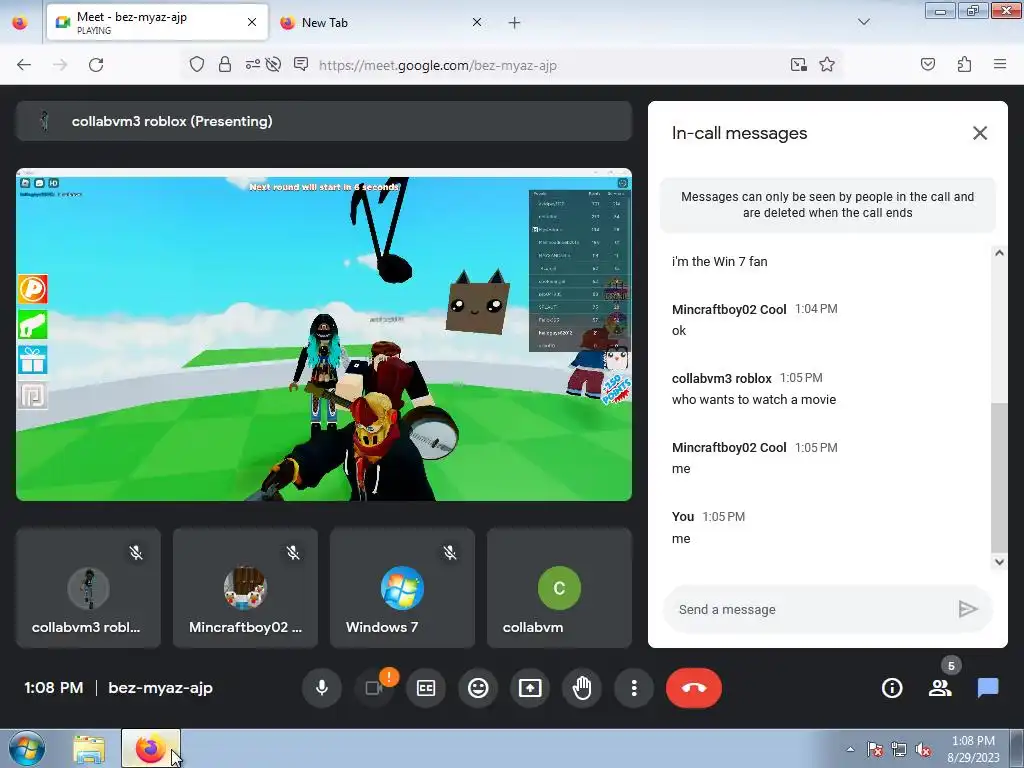Click the picture-in-picture icon in address bar
Image resolution: width=1024 pixels, height=768 pixels.
click(x=798, y=64)
